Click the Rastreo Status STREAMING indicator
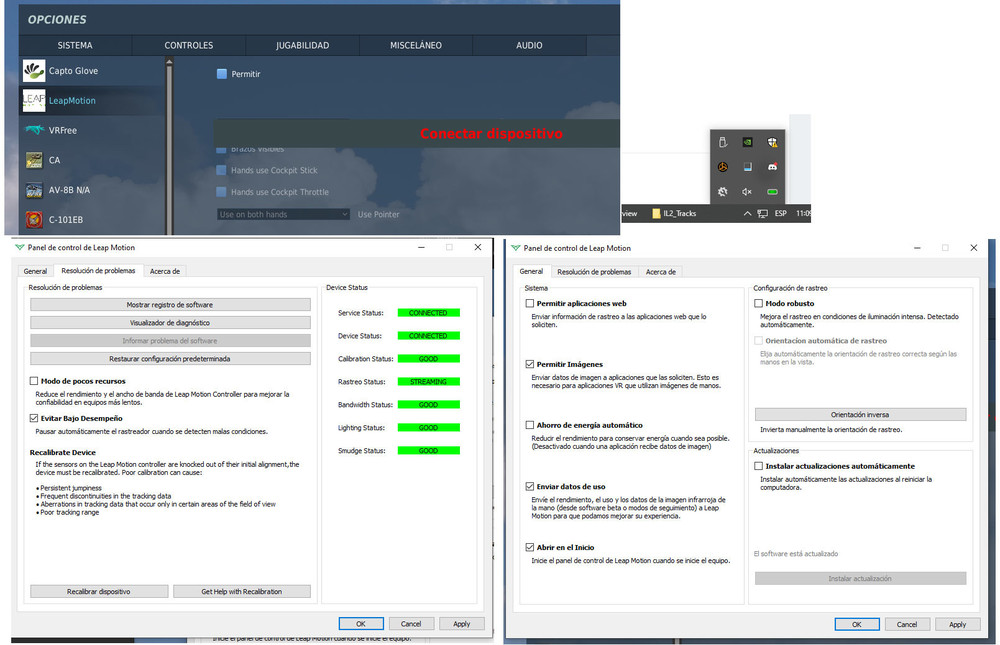This screenshot has width=1000, height=645. 429,382
